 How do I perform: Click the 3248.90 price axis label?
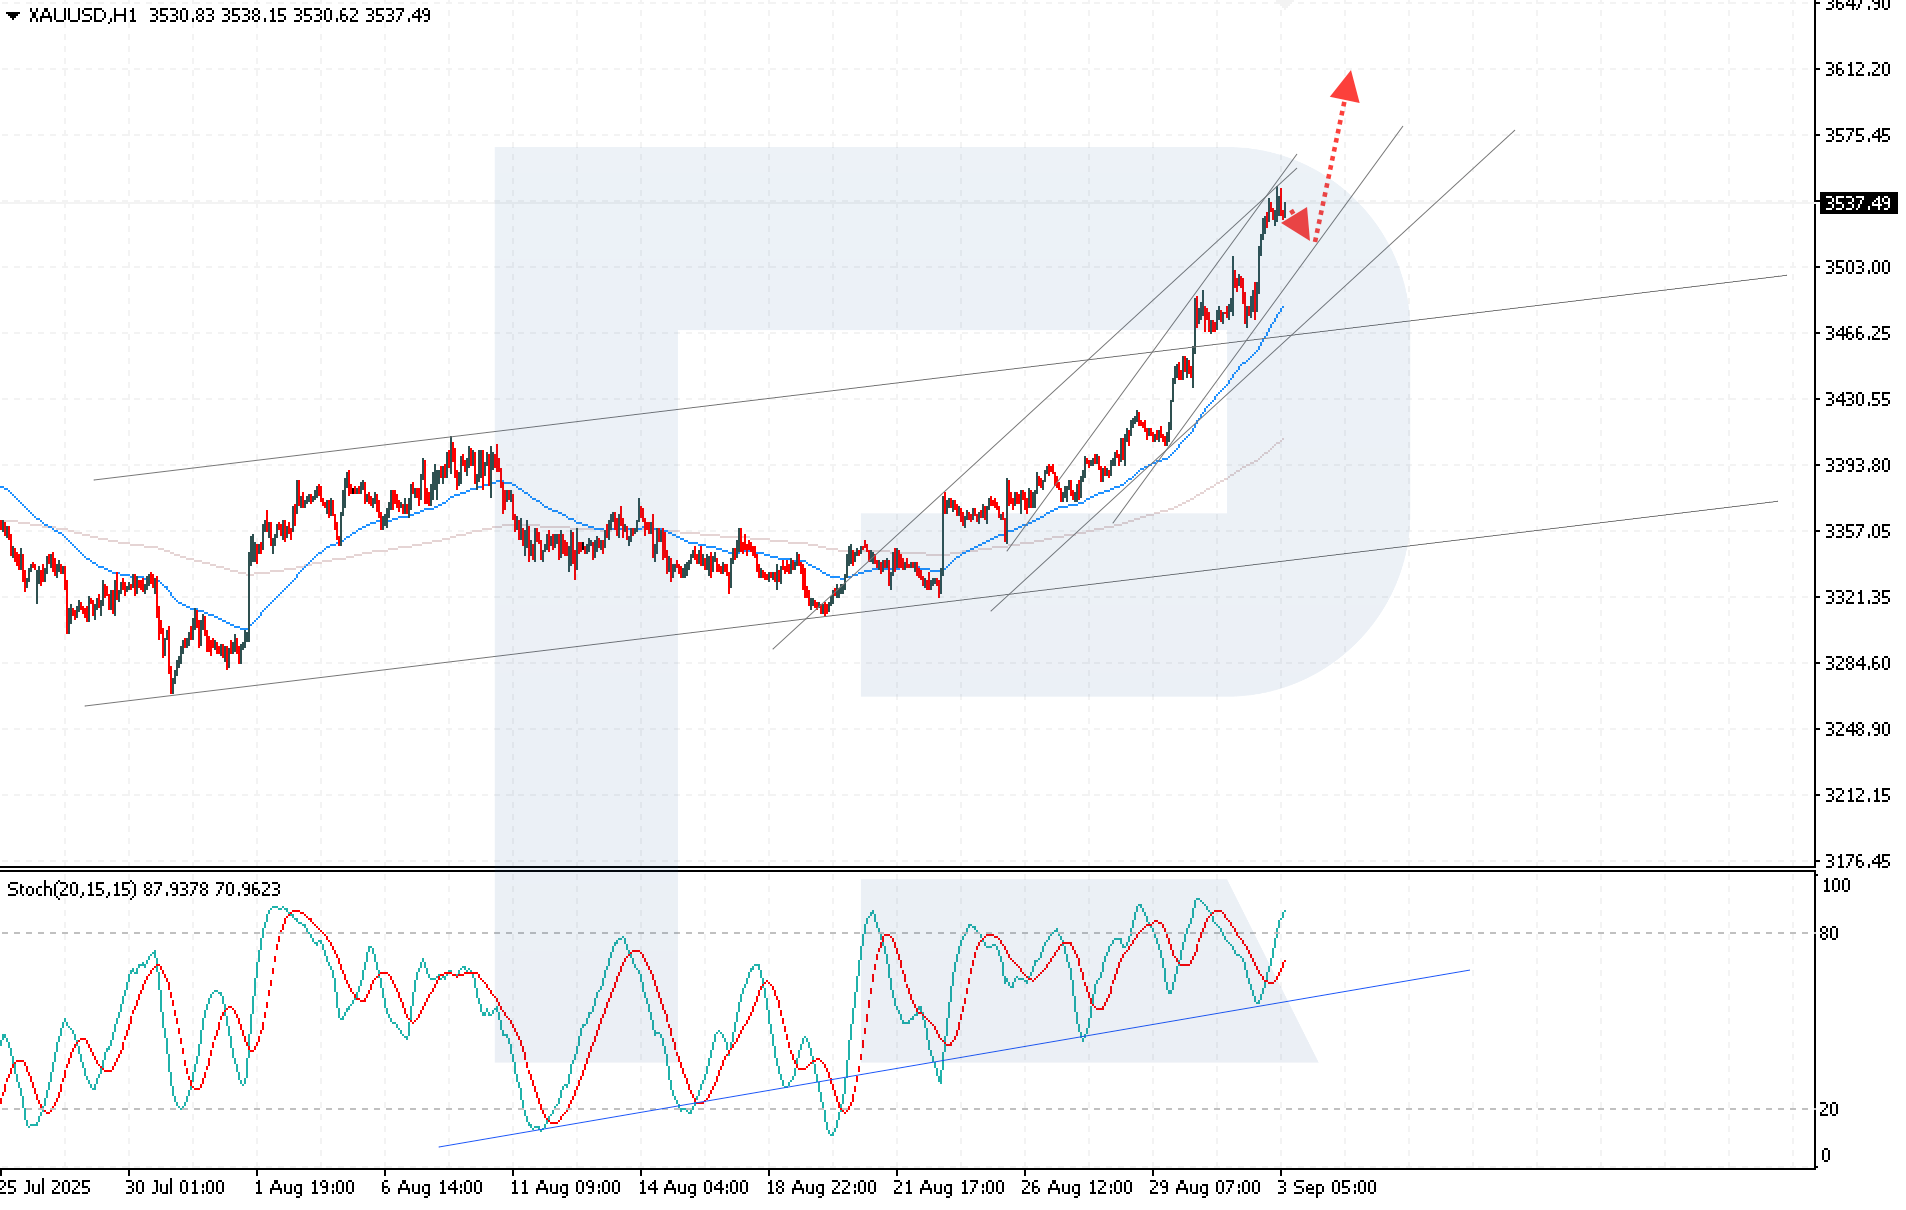pyautogui.click(x=1858, y=729)
